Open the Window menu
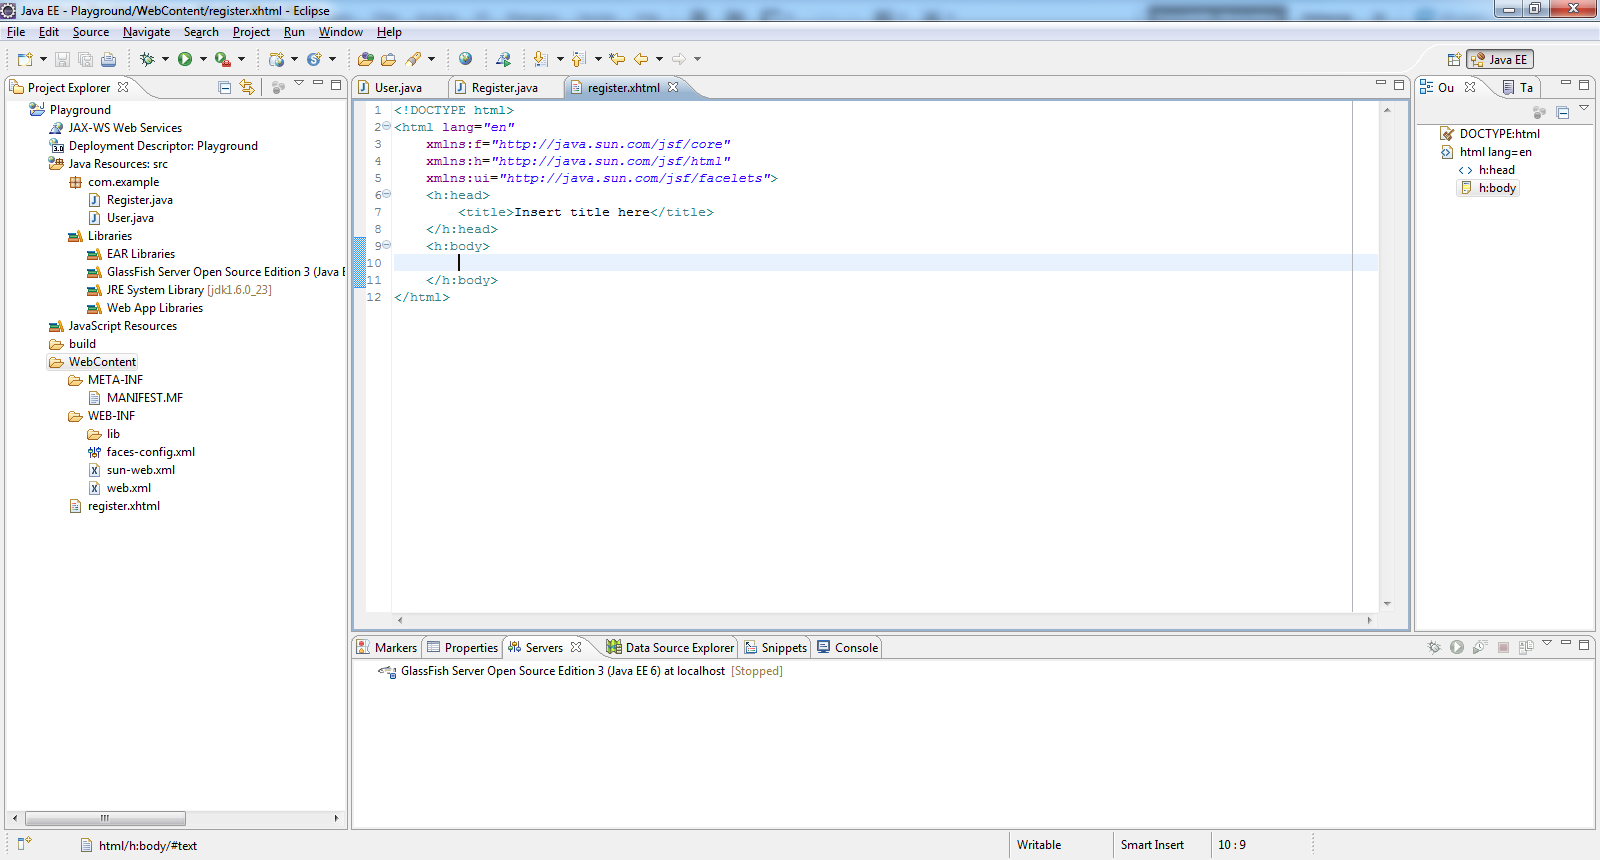 pyautogui.click(x=340, y=32)
